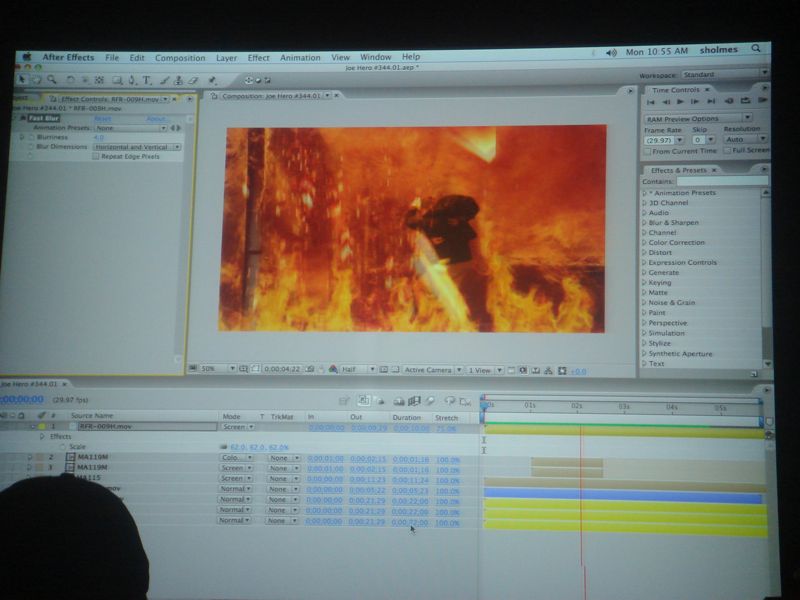Select the Zoom magnifier tool
This screenshot has width=800, height=600.
(52, 80)
